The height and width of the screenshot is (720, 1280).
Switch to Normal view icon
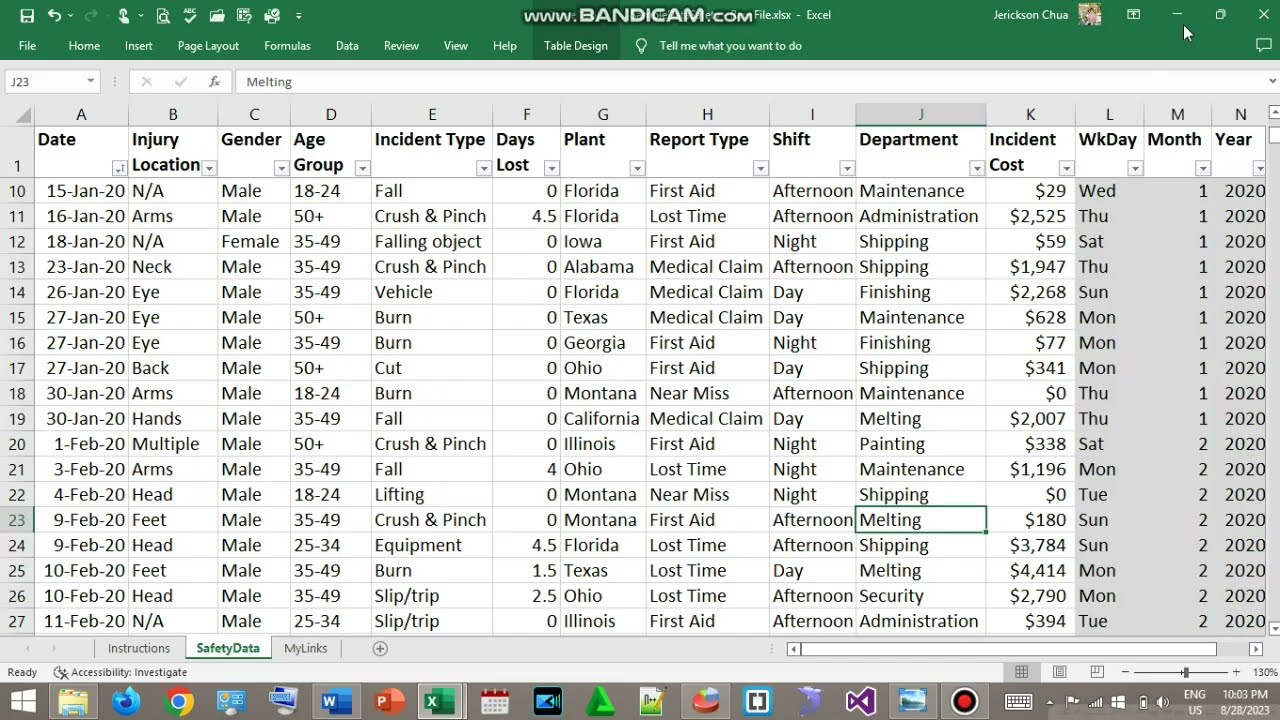point(1022,672)
